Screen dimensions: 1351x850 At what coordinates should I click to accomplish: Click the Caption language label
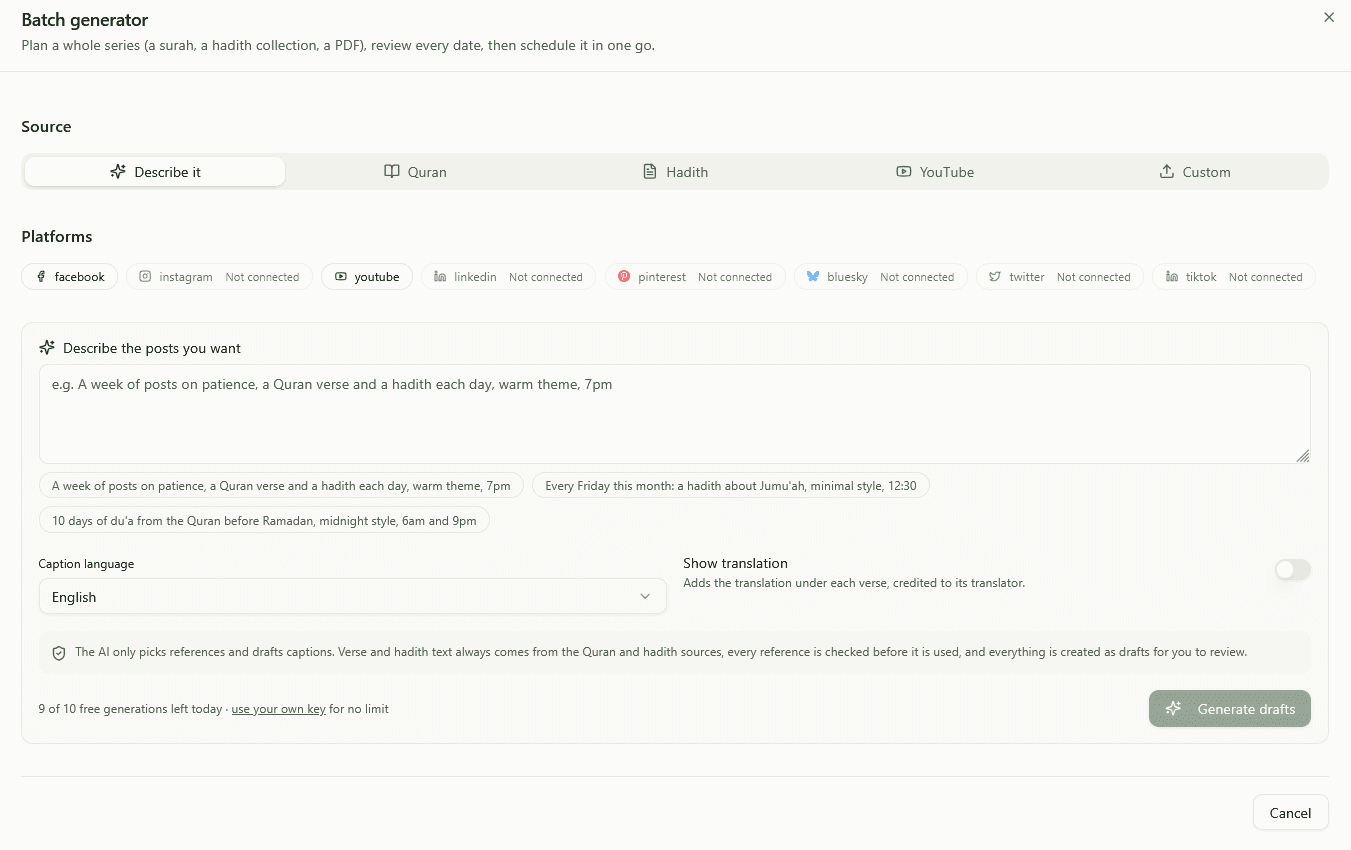click(86, 564)
